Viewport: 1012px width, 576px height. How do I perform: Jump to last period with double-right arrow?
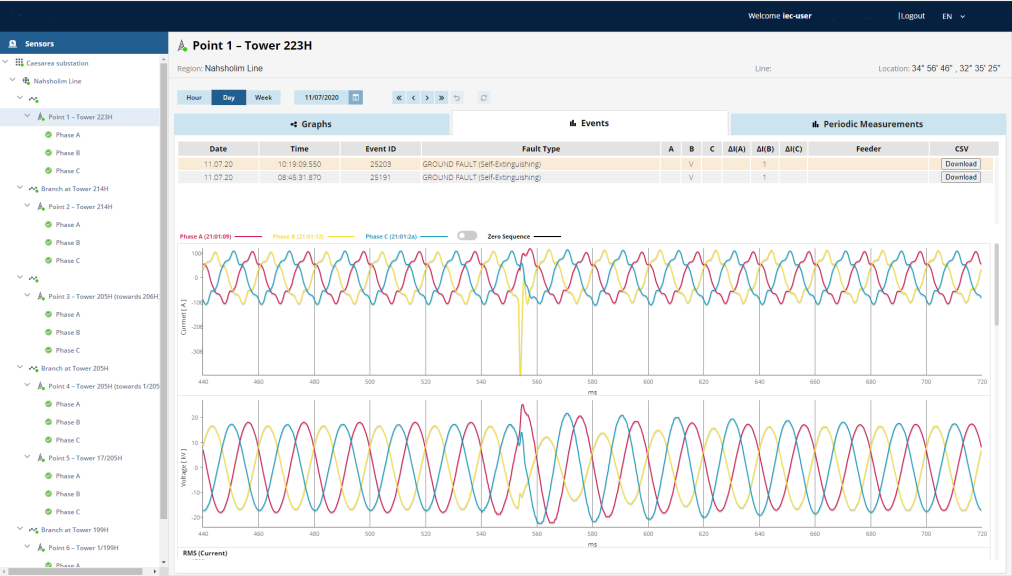[441, 98]
